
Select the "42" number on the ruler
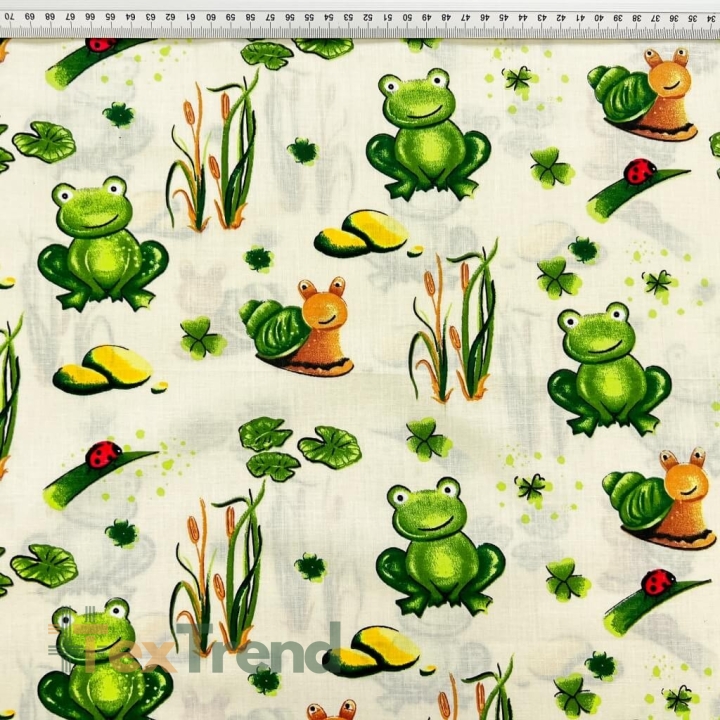click(561, 18)
